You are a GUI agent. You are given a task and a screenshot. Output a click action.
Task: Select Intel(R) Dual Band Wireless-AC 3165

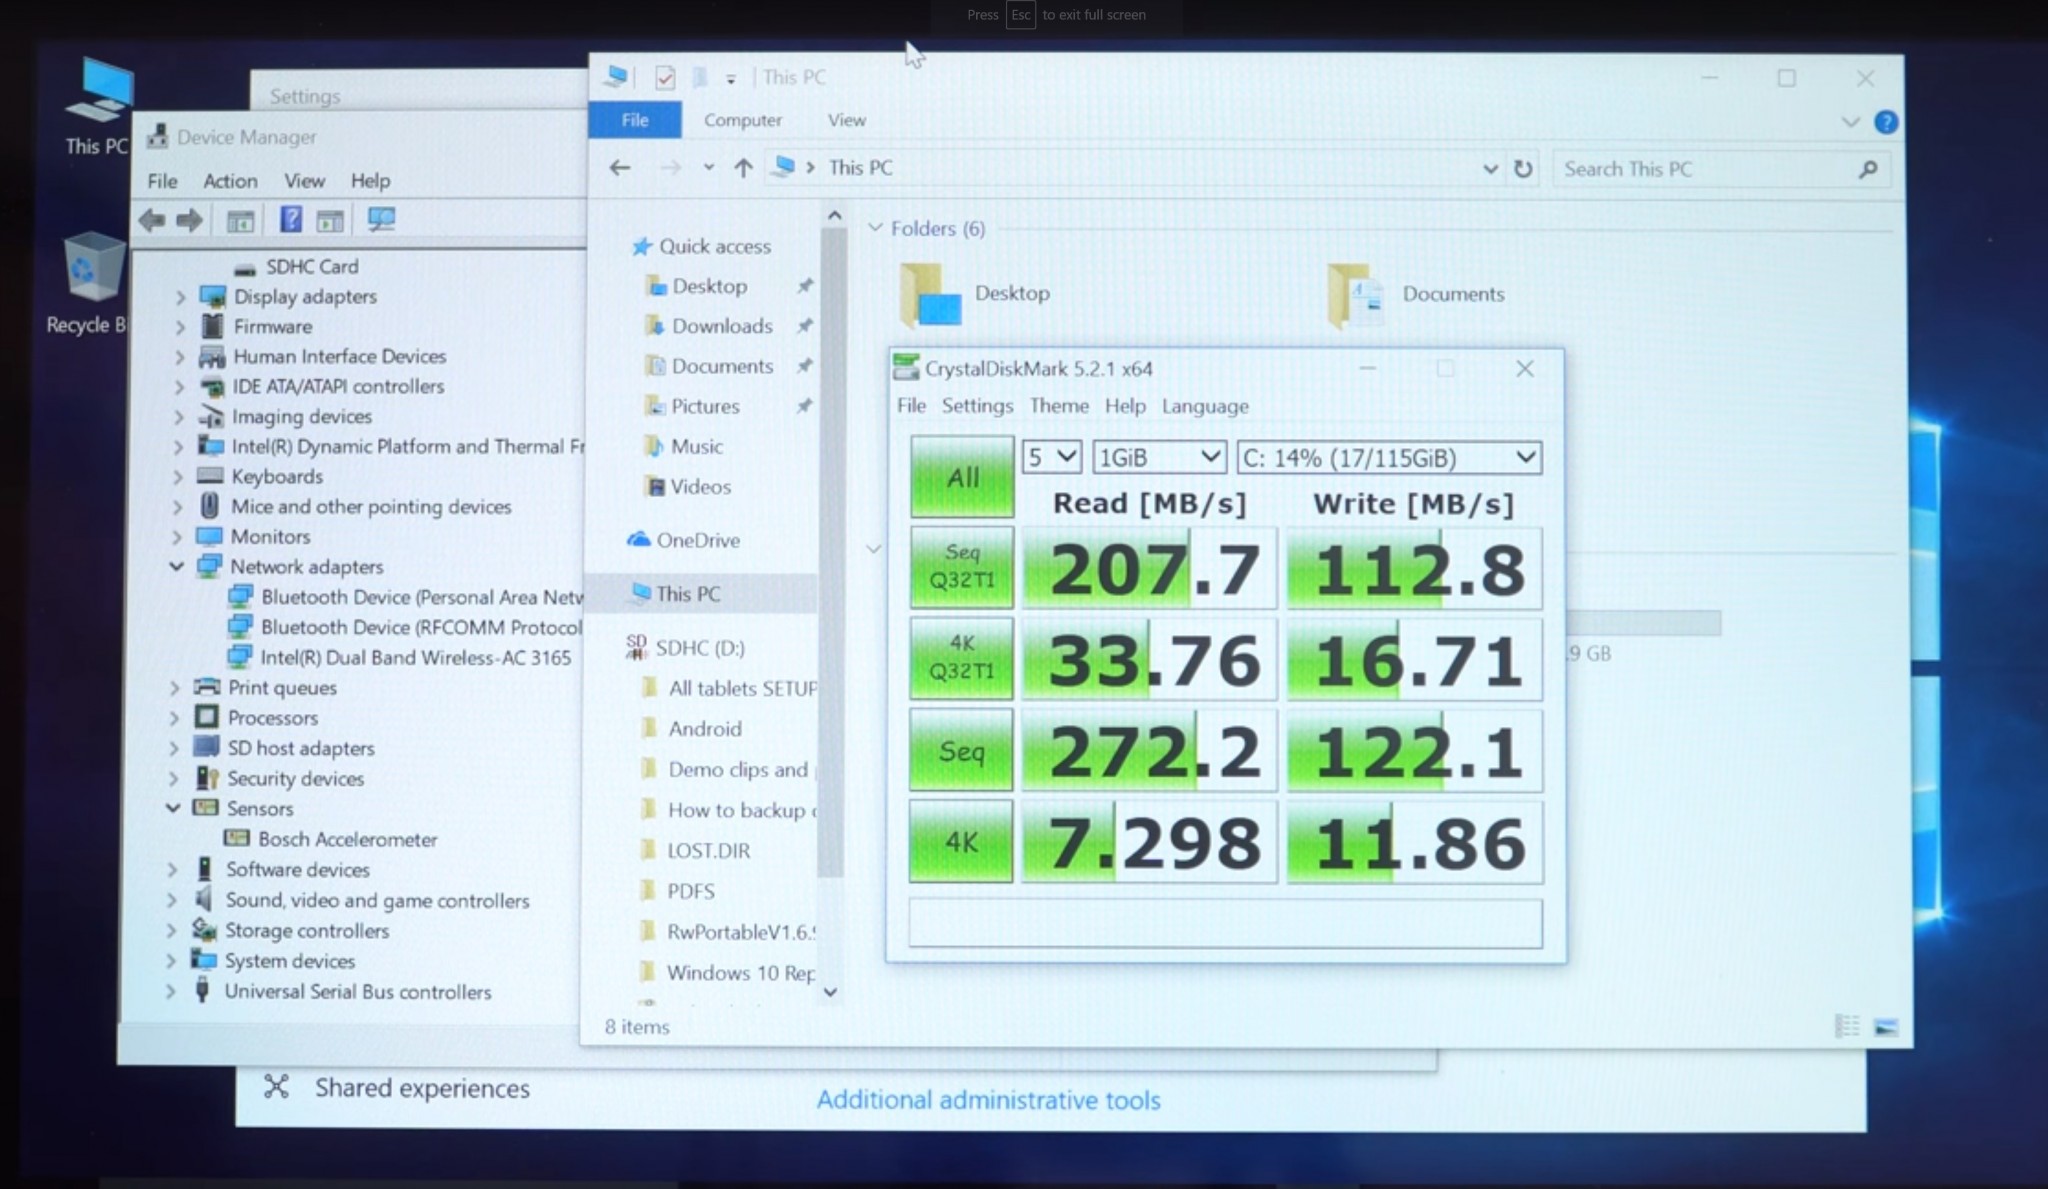[x=415, y=657]
